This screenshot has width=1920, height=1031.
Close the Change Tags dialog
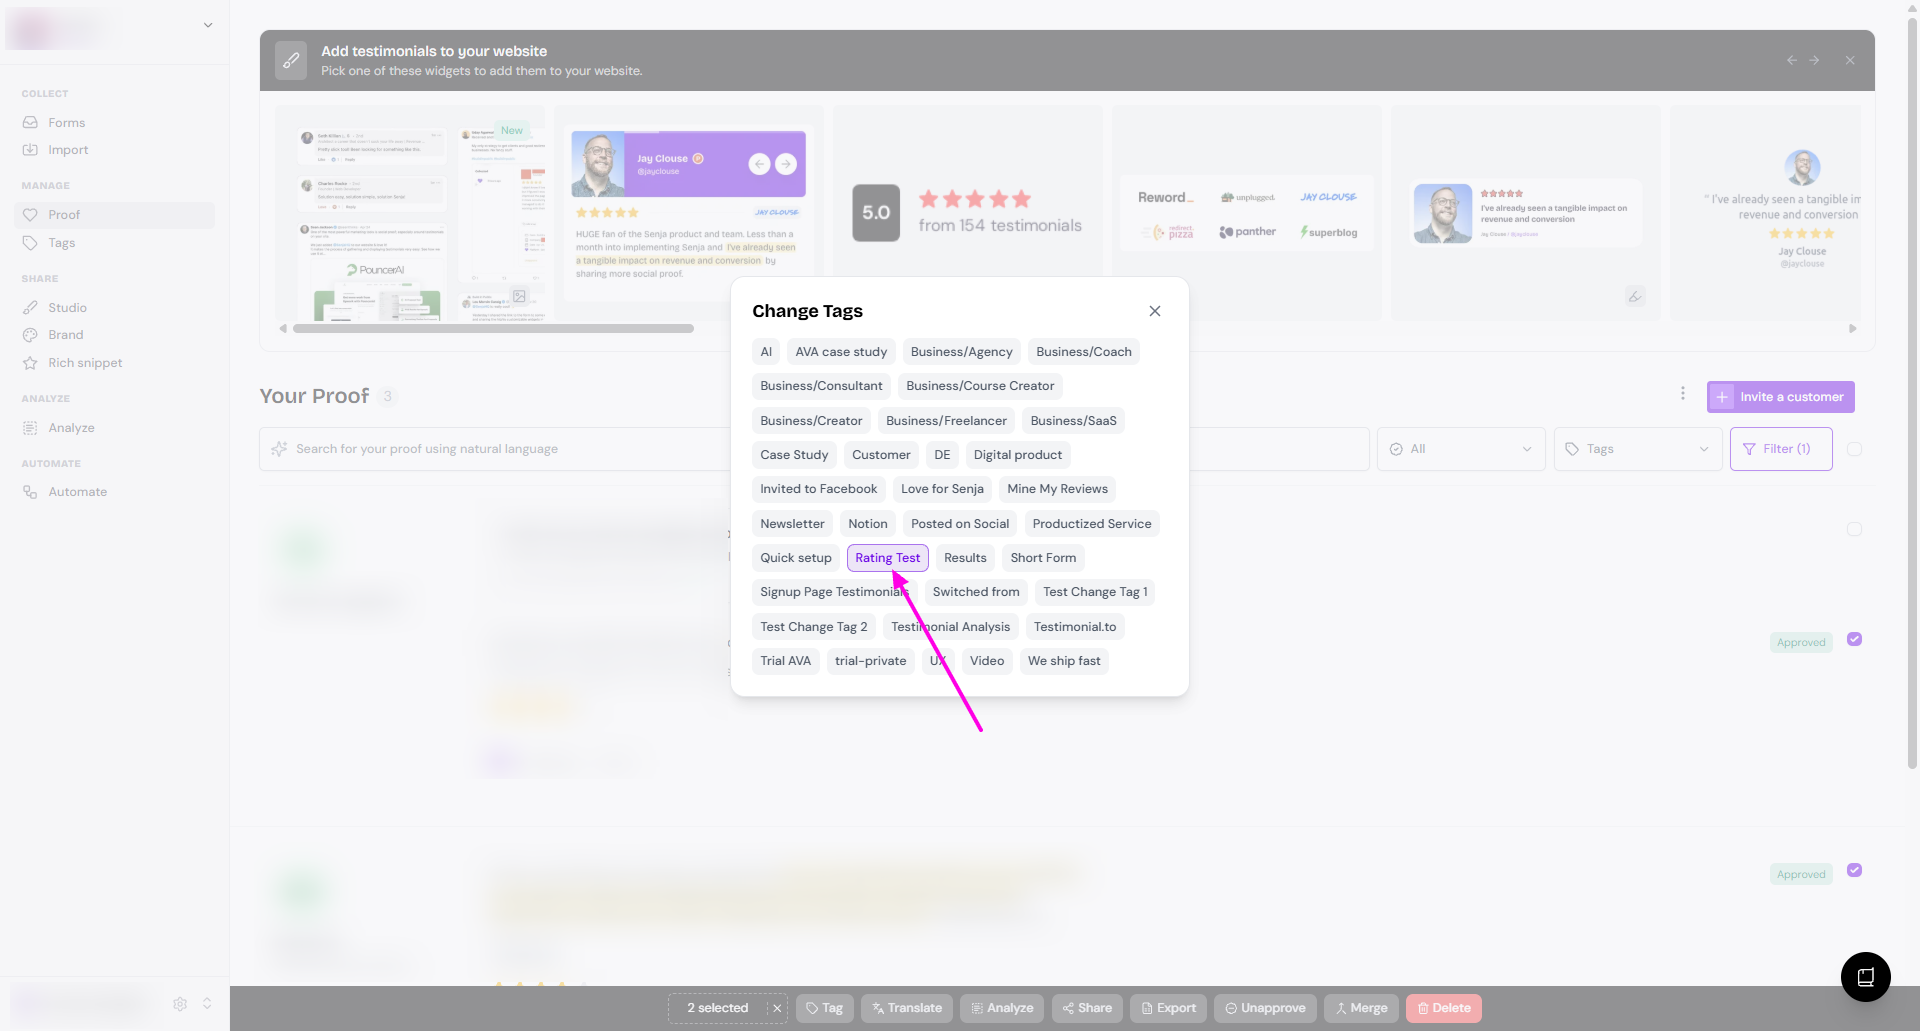pyautogui.click(x=1154, y=311)
